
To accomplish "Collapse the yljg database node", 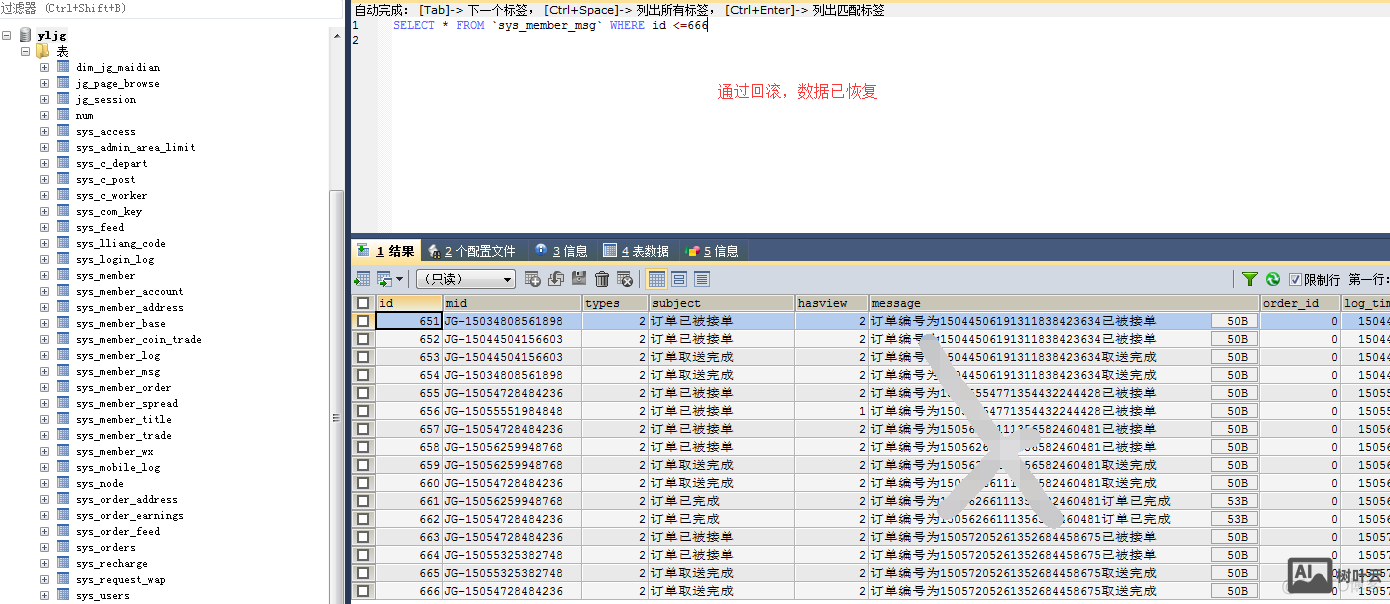I will (x=8, y=33).
